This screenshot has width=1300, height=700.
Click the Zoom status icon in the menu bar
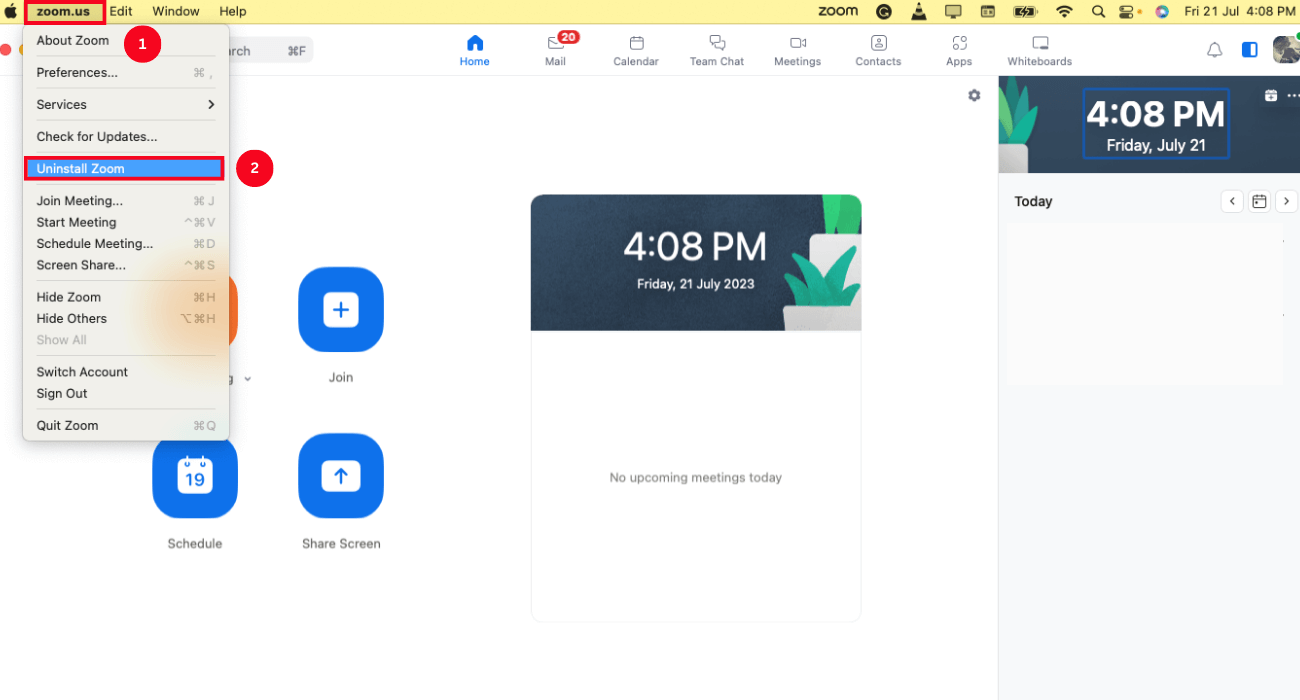coord(838,11)
